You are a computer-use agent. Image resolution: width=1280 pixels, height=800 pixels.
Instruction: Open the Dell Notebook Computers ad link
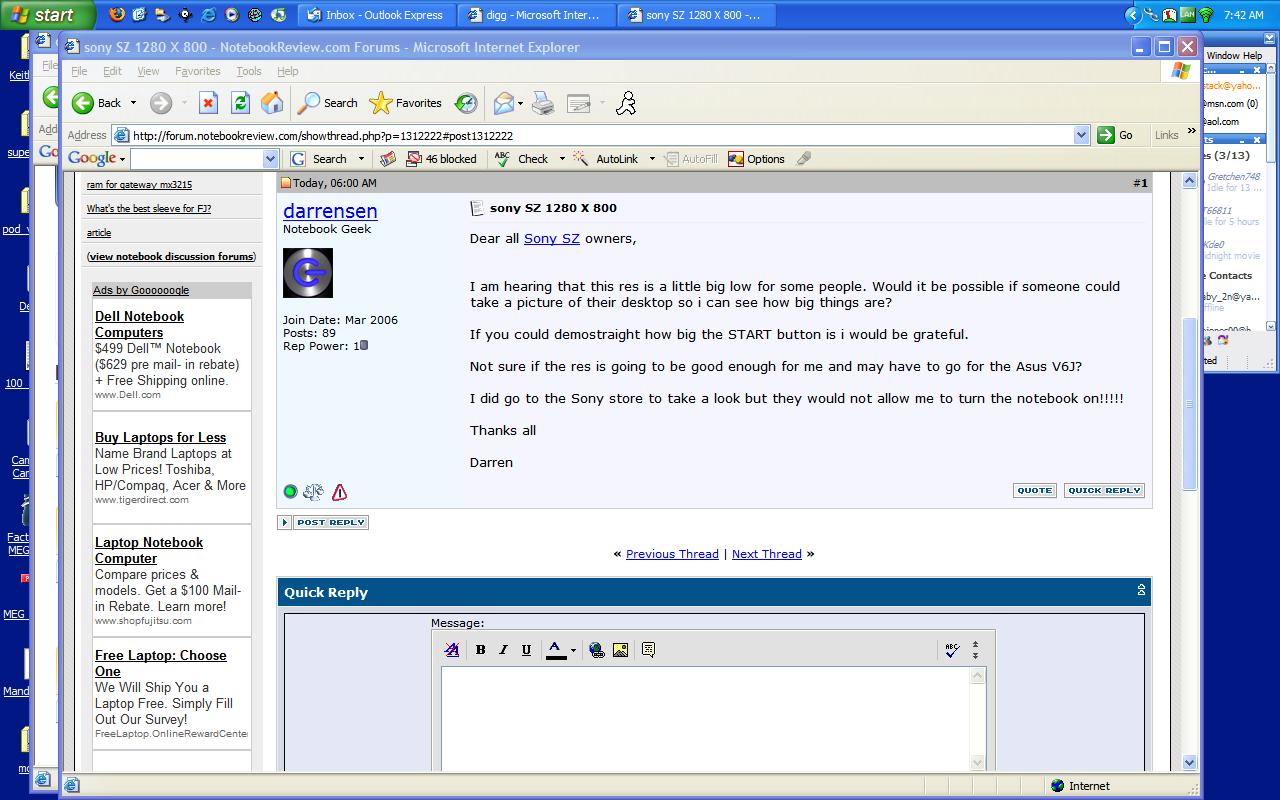pyautogui.click(x=139, y=324)
